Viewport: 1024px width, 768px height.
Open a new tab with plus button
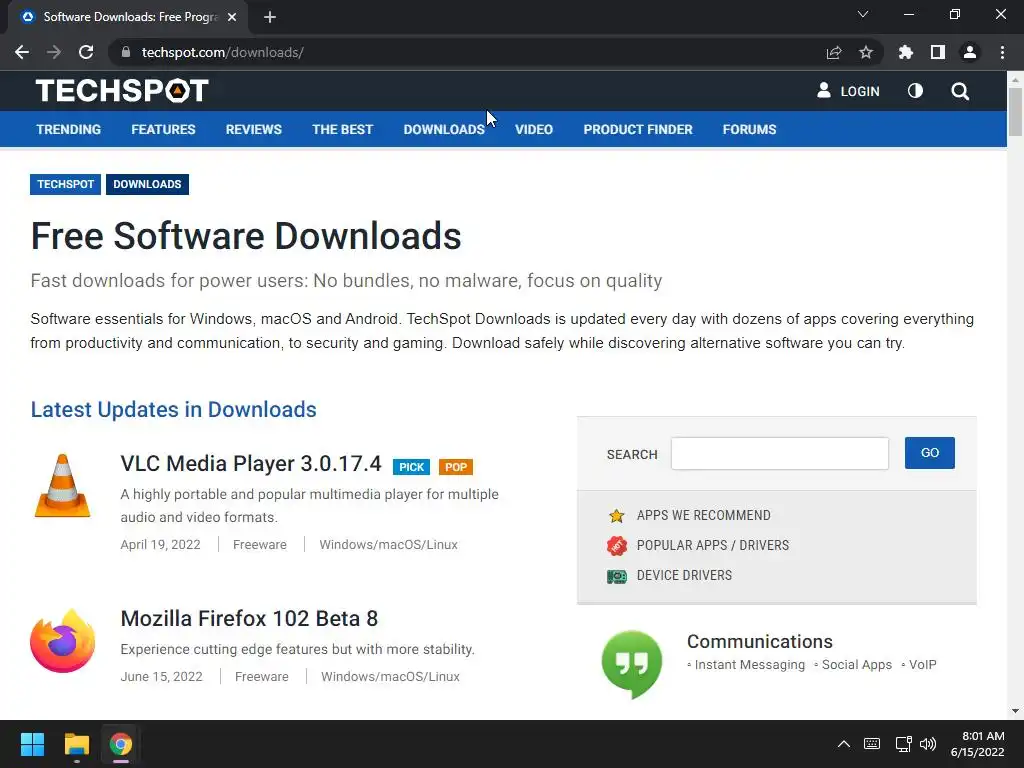270,17
